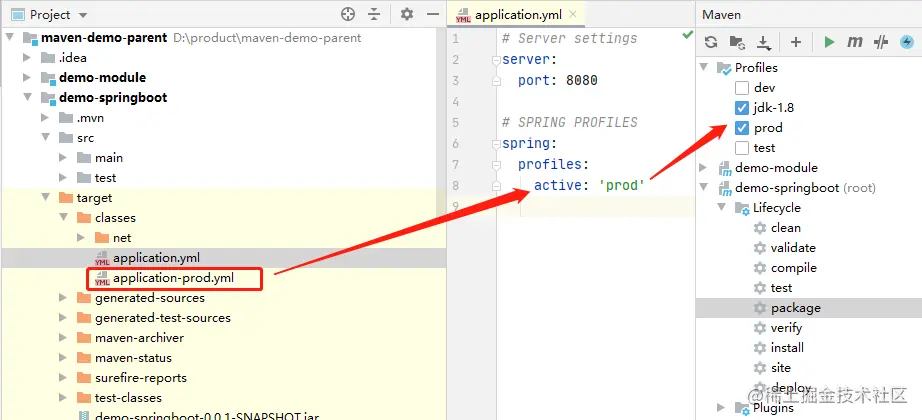Collapse the target folder
The height and width of the screenshot is (420, 922).
[x=45, y=198]
